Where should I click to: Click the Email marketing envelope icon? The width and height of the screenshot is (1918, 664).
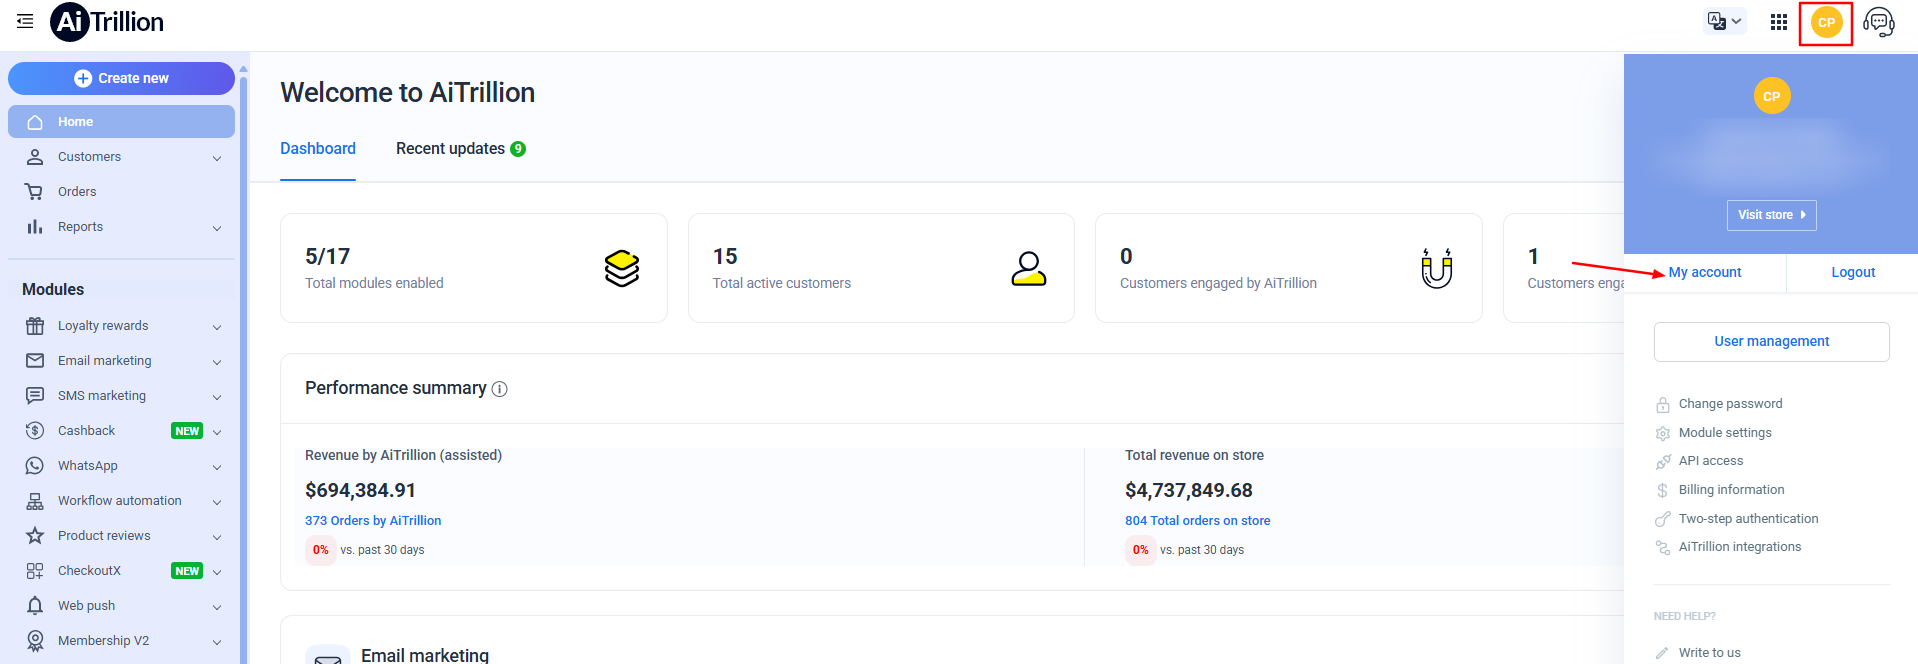click(35, 361)
